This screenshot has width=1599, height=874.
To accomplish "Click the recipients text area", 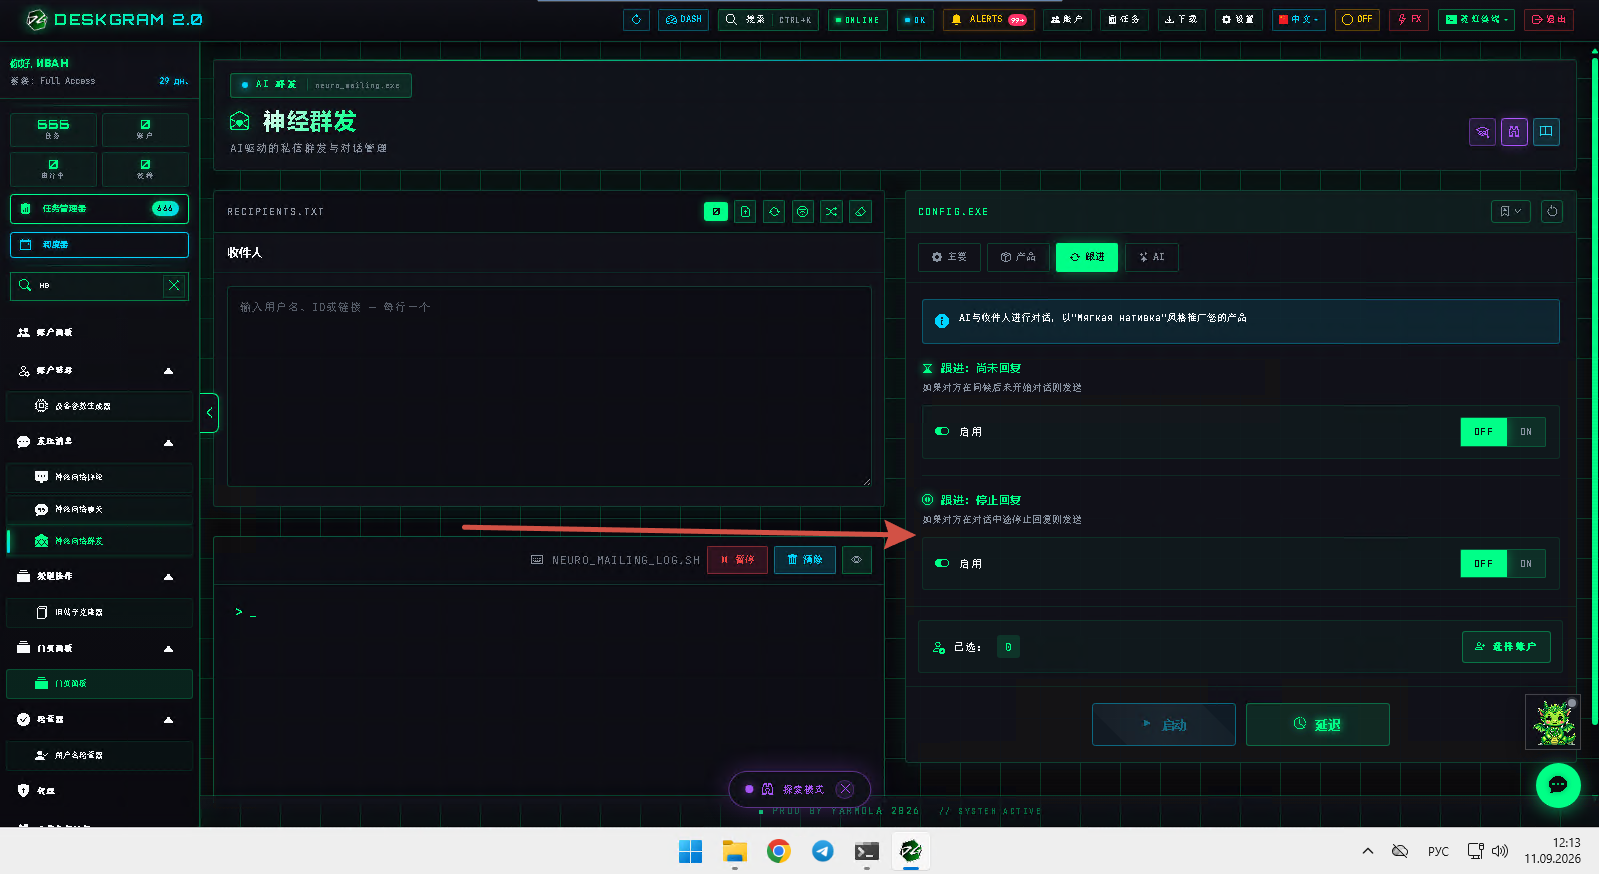I will [x=549, y=386].
